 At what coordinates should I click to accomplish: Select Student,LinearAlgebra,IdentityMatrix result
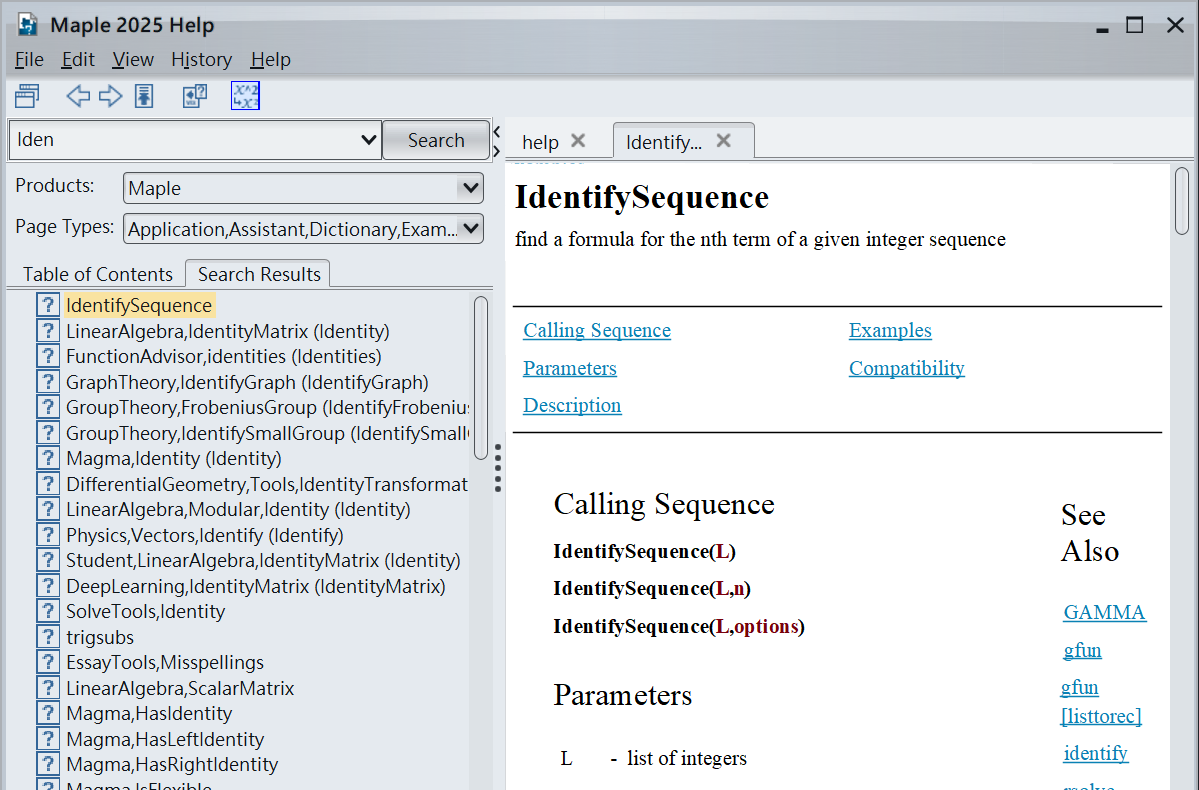click(263, 561)
